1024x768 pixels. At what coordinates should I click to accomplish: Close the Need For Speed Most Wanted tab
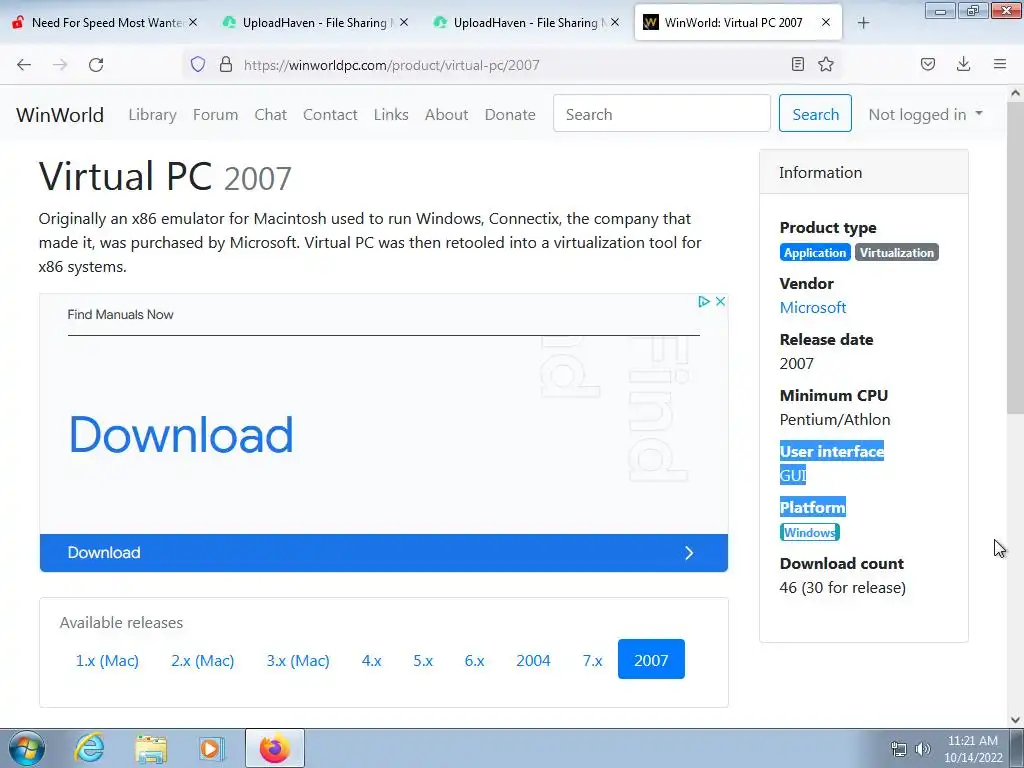click(x=193, y=22)
